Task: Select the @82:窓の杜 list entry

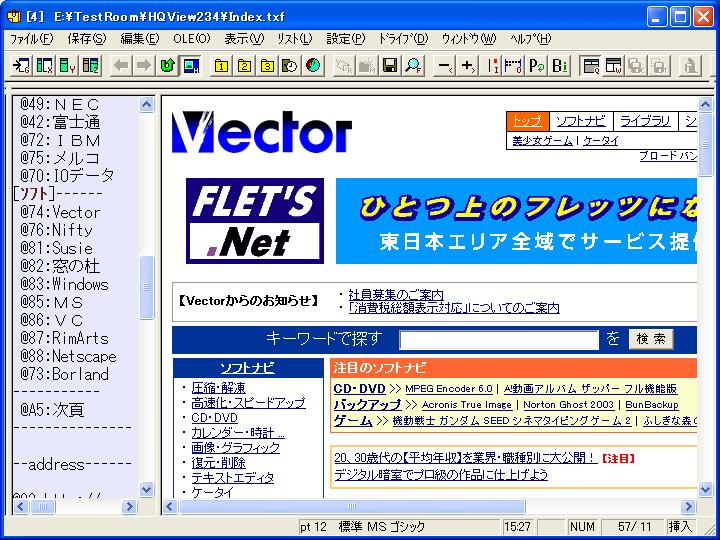Action: 60,266
